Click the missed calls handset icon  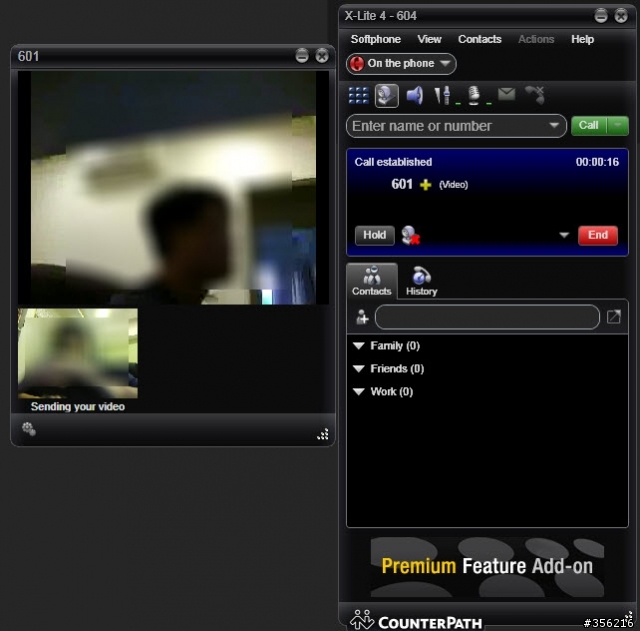(x=535, y=95)
